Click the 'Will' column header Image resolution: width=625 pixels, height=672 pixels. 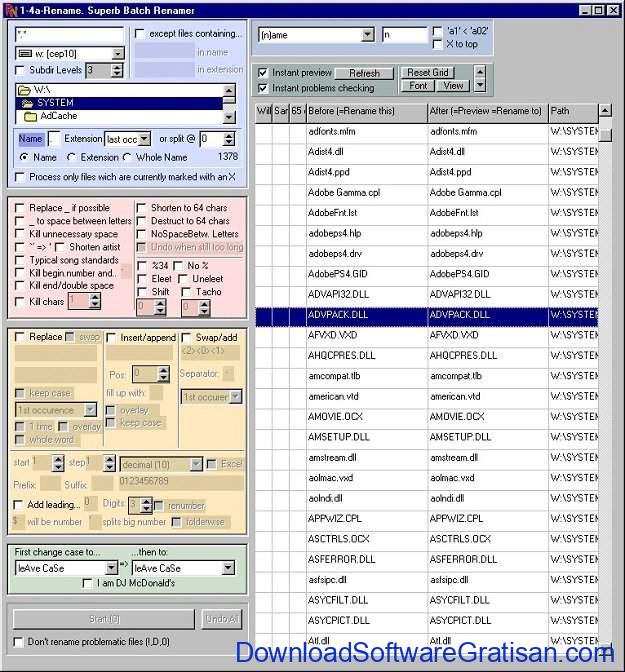click(264, 111)
